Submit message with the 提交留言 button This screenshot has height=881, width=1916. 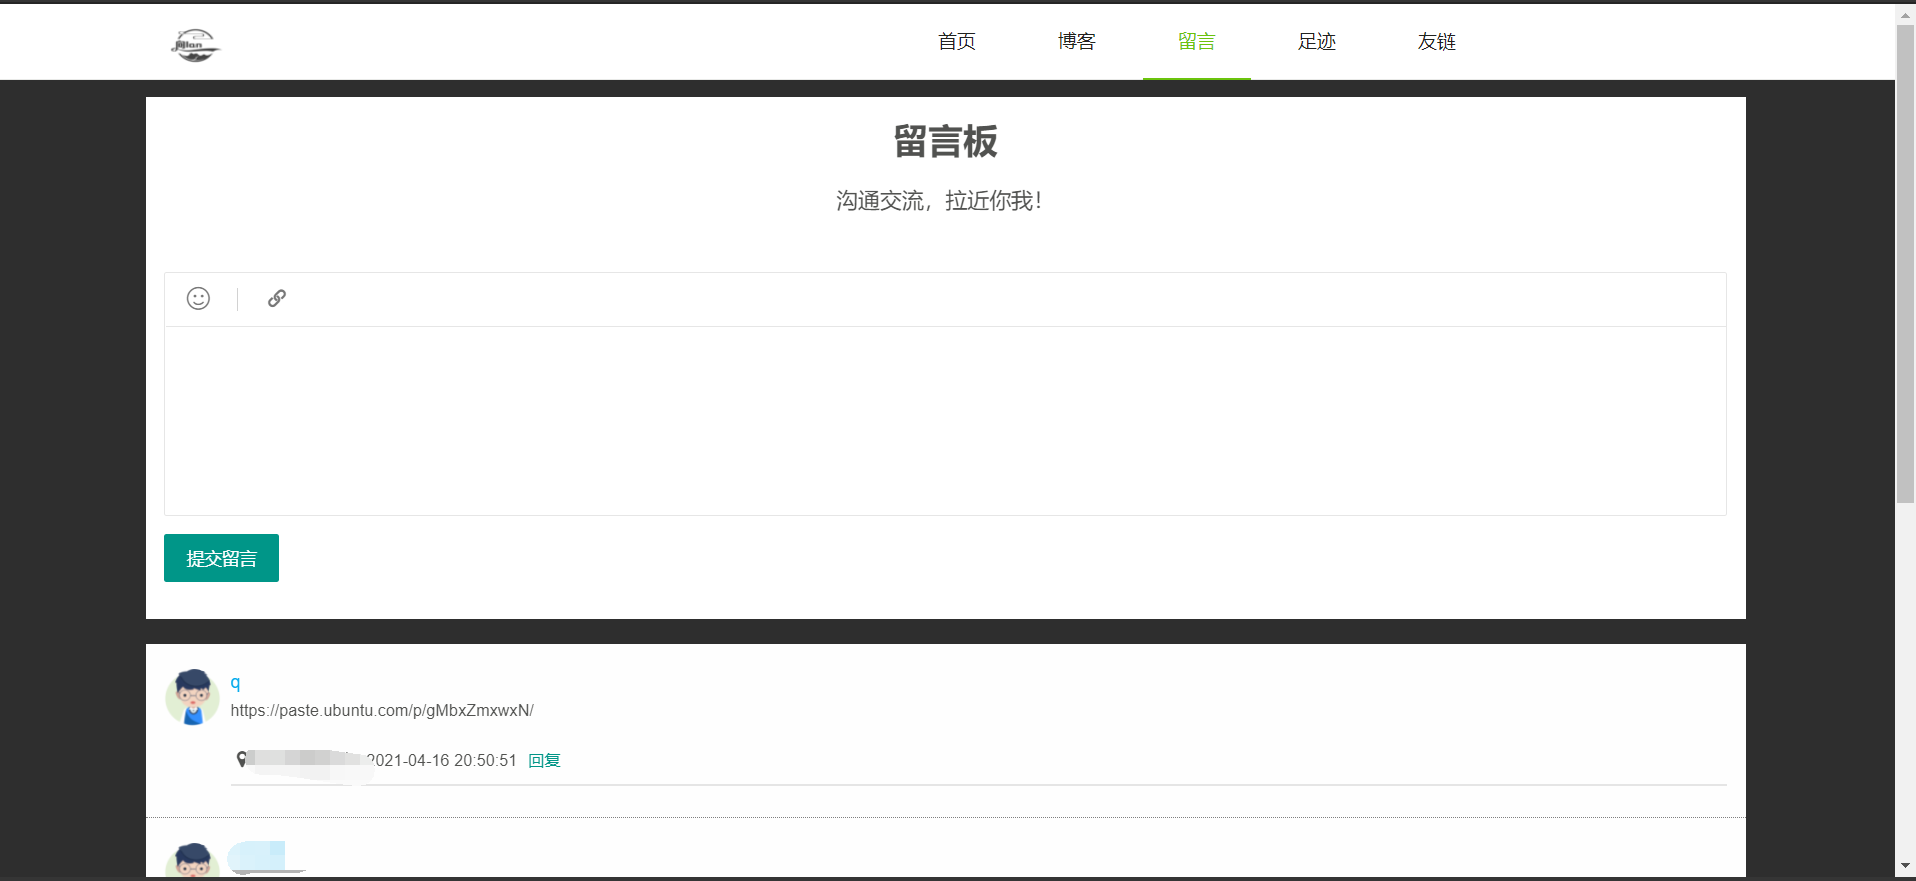[221, 558]
